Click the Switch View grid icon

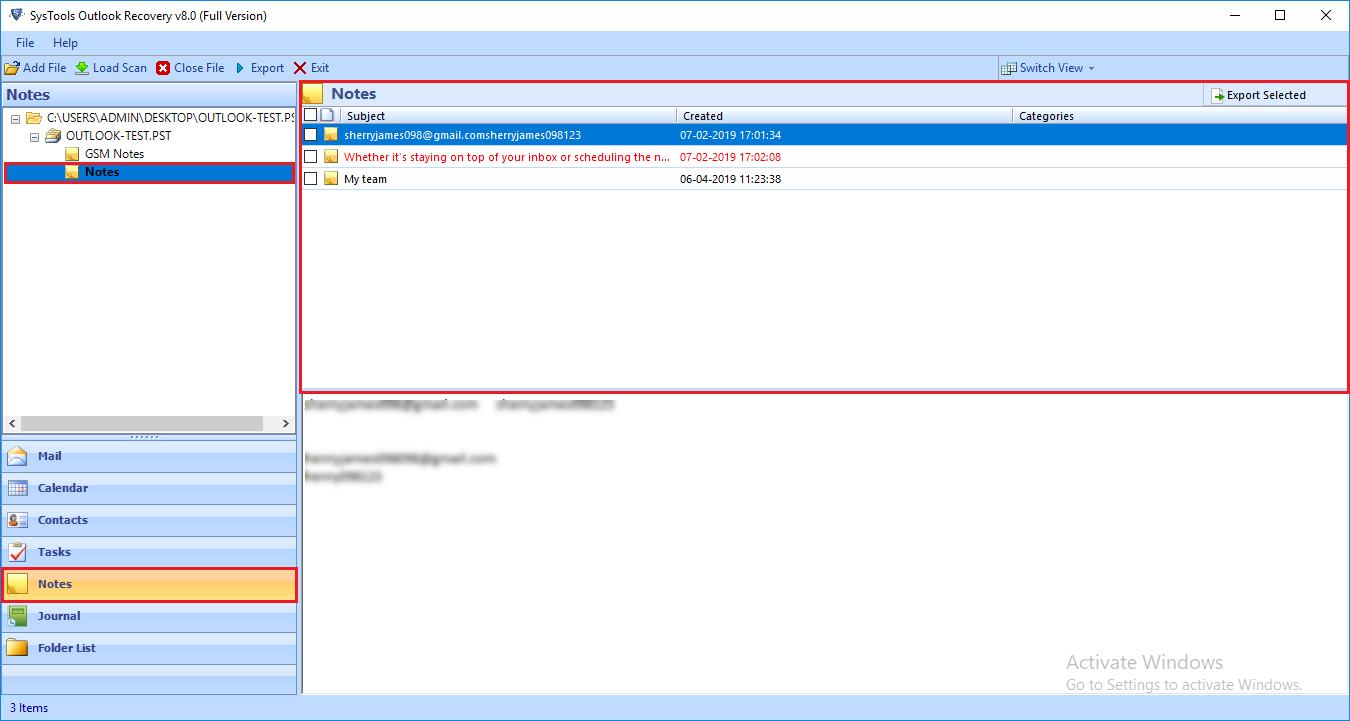1009,68
